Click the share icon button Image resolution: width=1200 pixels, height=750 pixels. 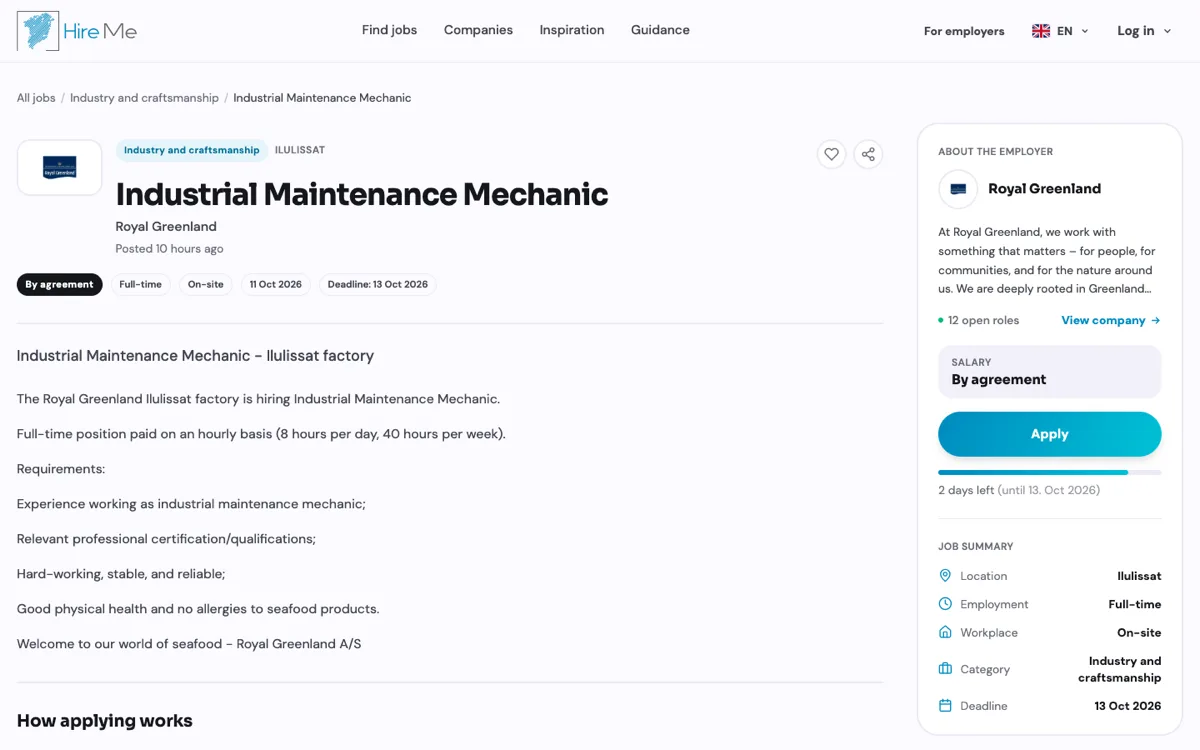point(868,154)
